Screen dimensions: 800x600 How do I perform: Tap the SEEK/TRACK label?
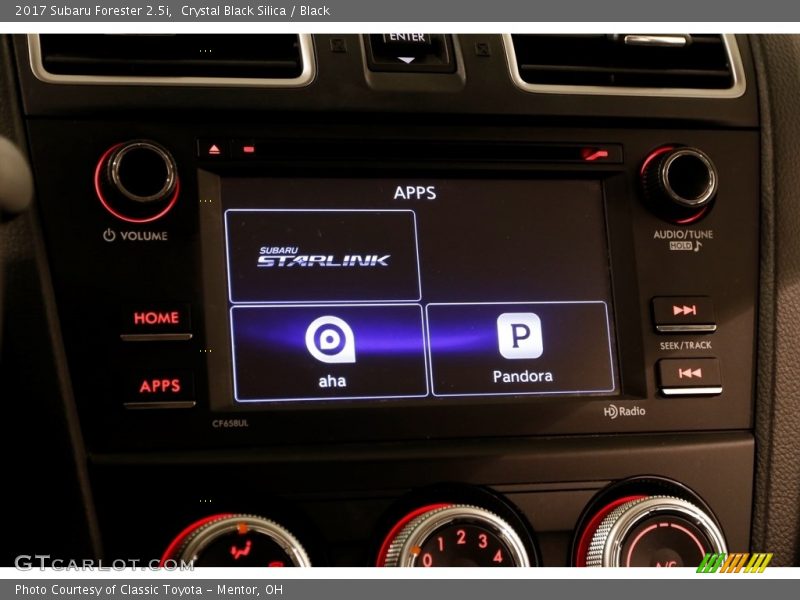[685, 345]
